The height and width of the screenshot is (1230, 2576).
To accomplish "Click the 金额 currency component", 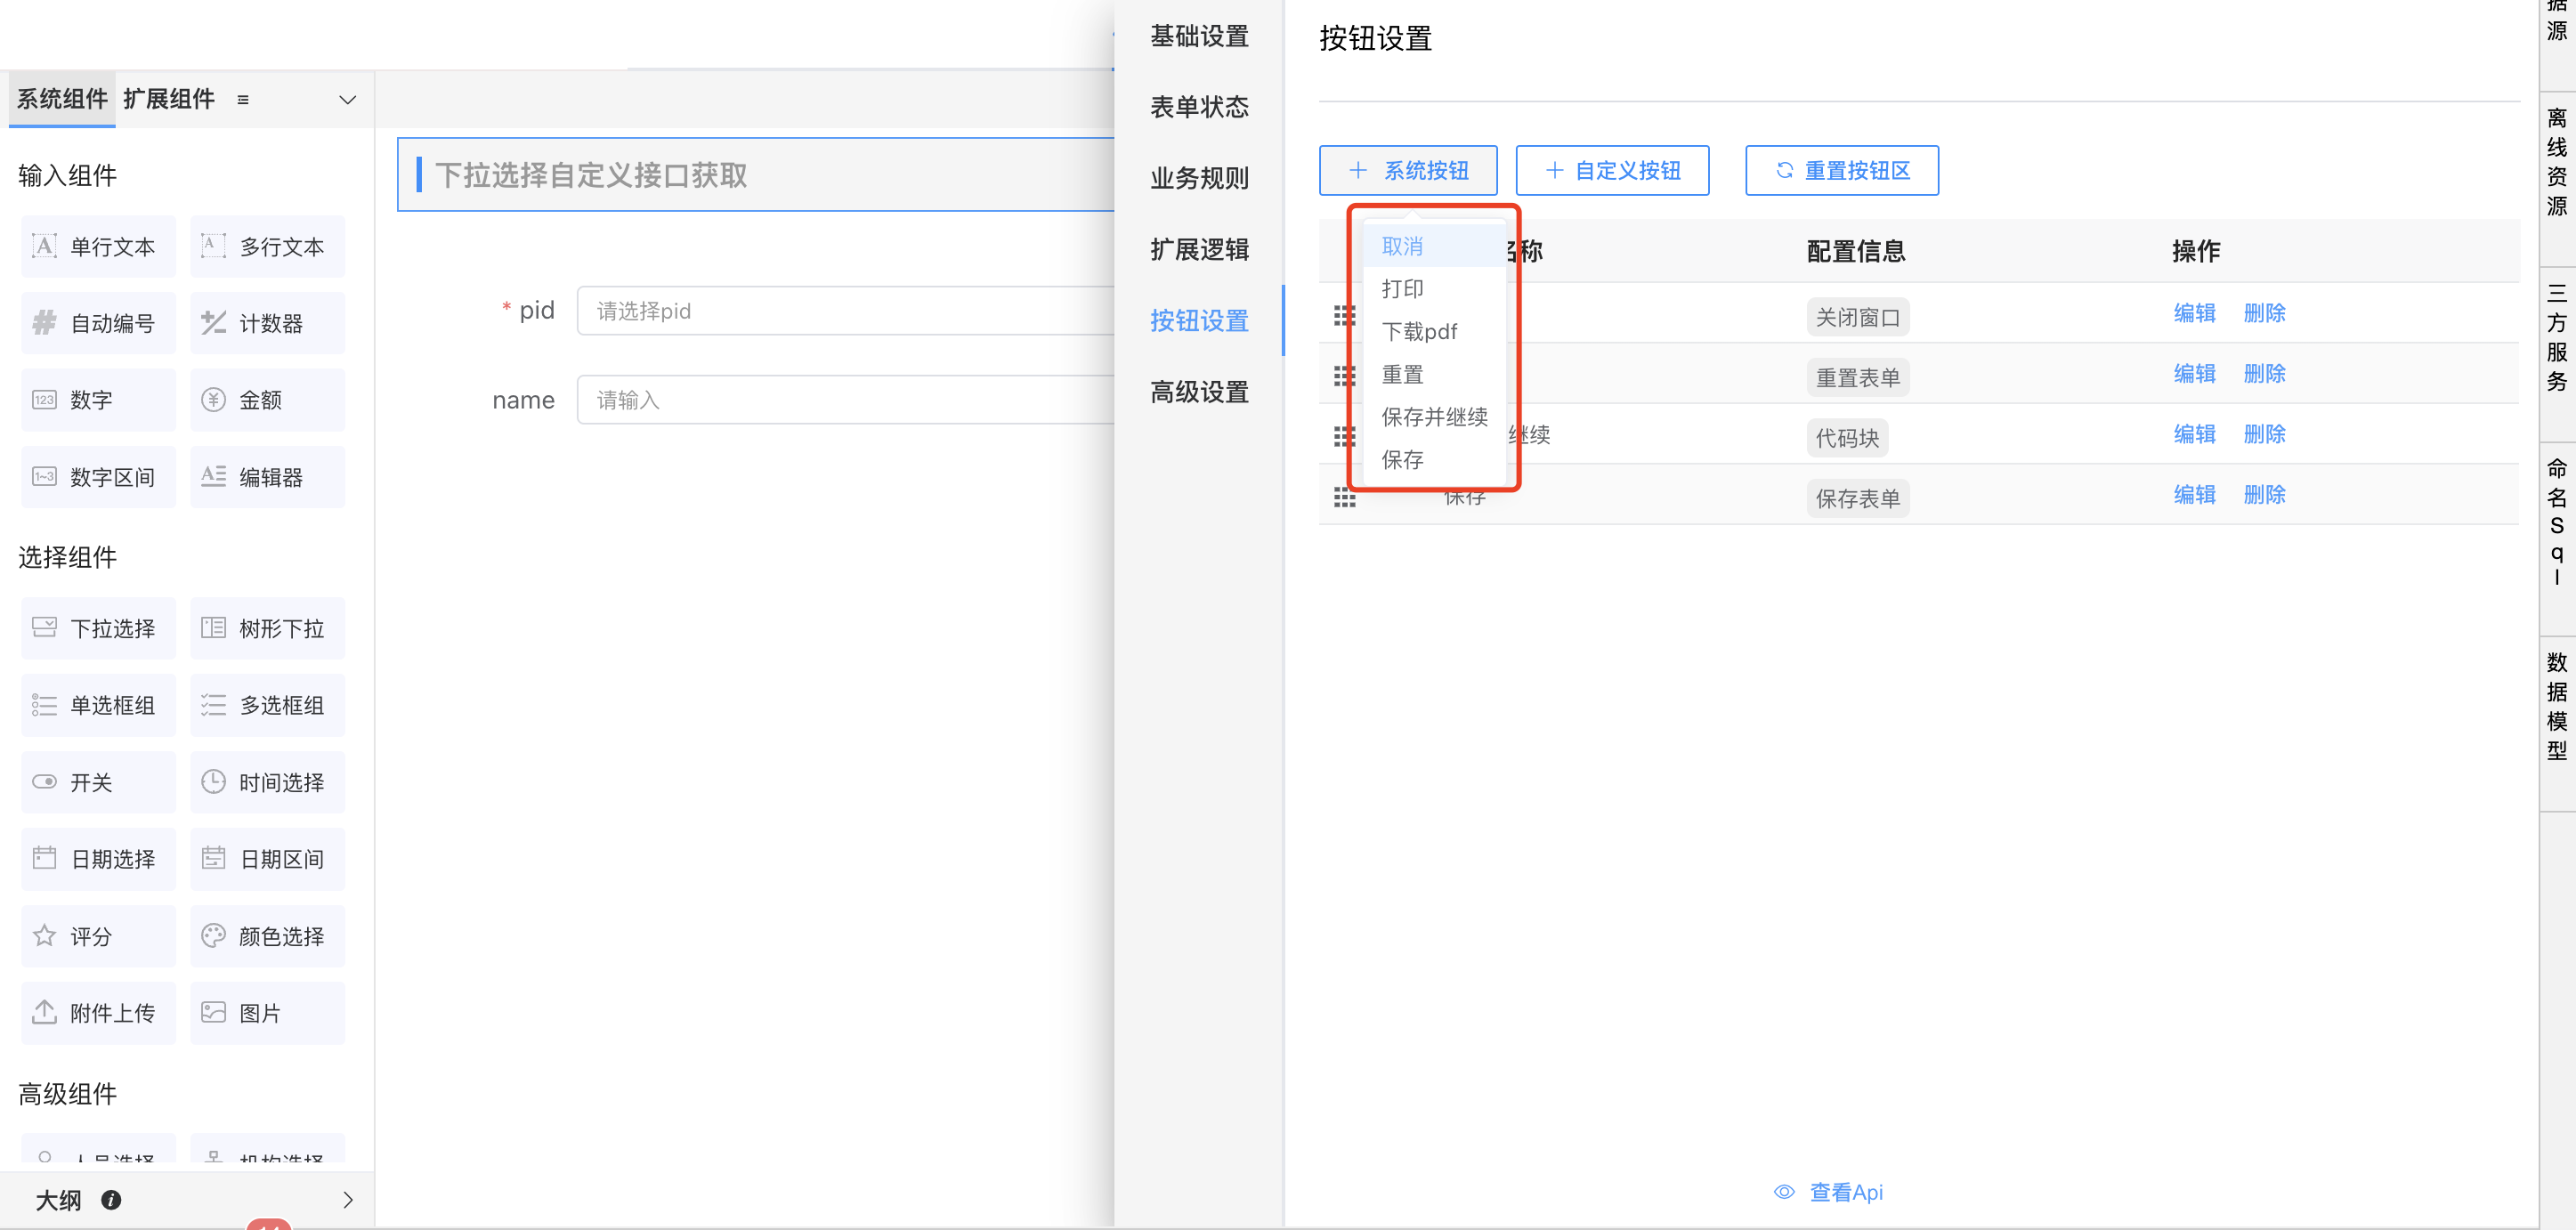I will tap(267, 400).
